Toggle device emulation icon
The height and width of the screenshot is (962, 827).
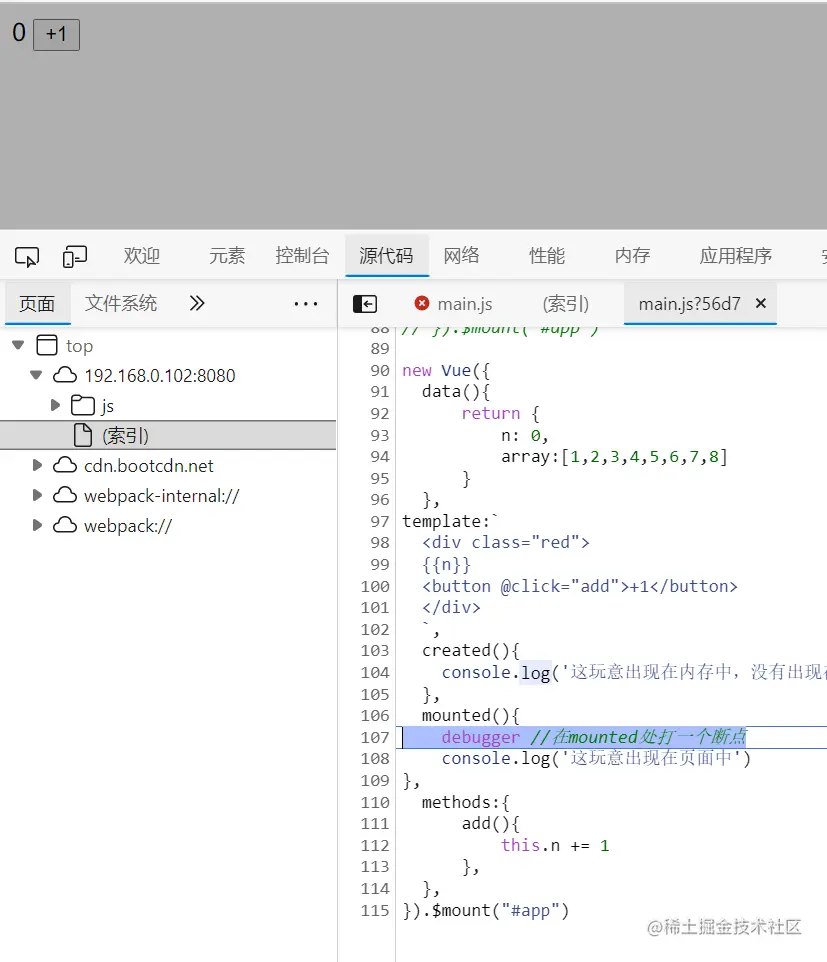(75, 256)
